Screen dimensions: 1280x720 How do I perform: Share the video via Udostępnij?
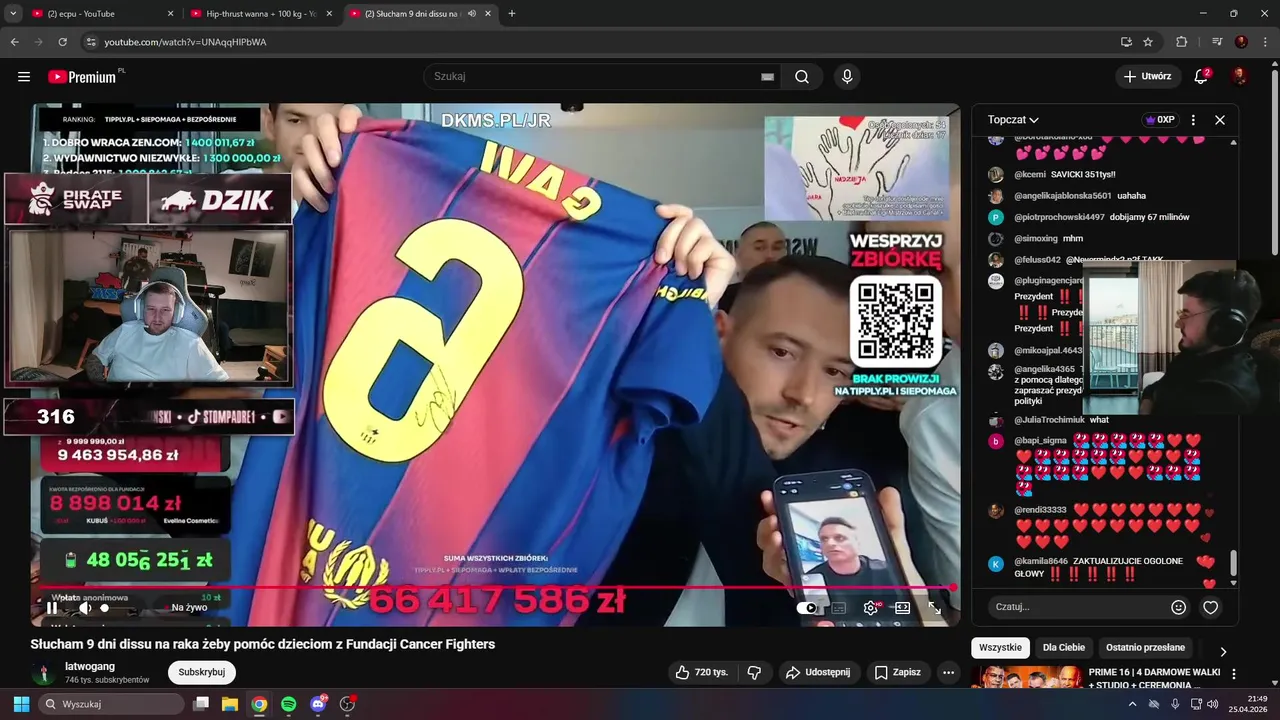(x=817, y=672)
